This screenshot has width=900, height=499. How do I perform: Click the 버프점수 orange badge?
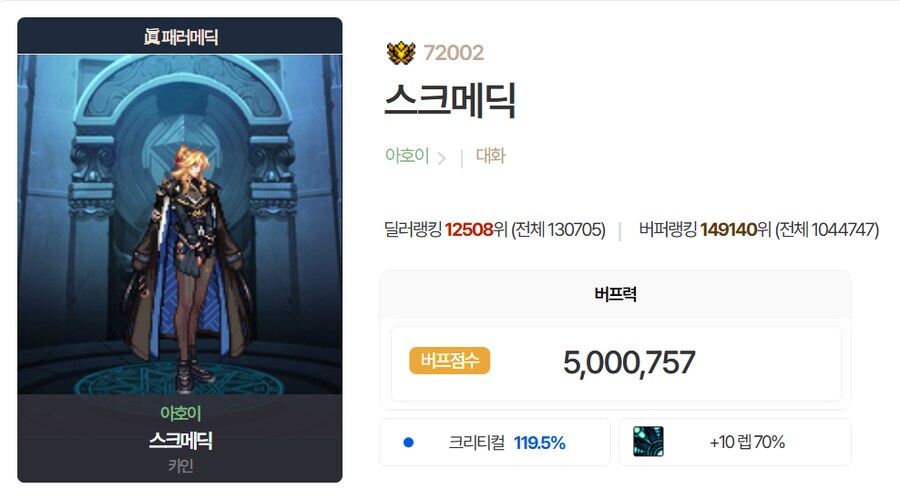[449, 361]
